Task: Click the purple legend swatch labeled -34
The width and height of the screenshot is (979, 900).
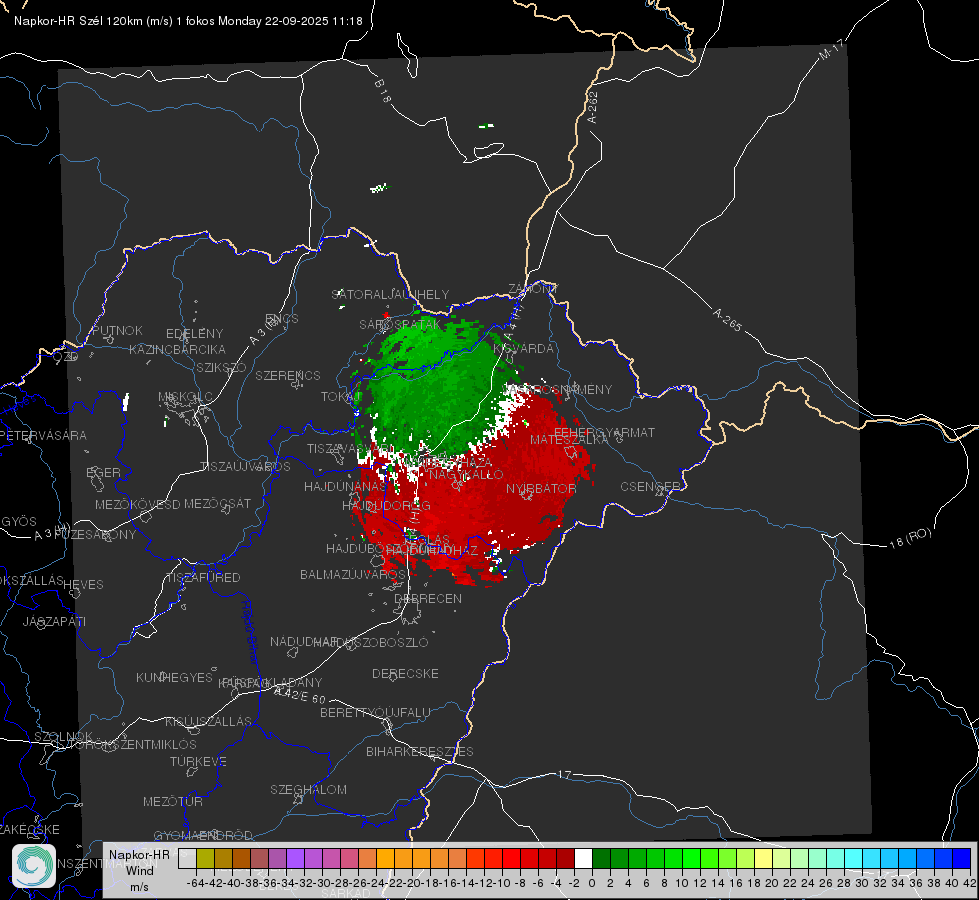Action: 295,859
